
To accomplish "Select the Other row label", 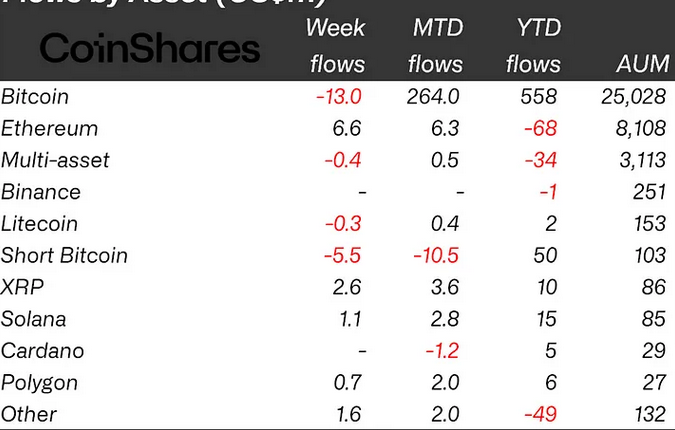I will (29, 413).
